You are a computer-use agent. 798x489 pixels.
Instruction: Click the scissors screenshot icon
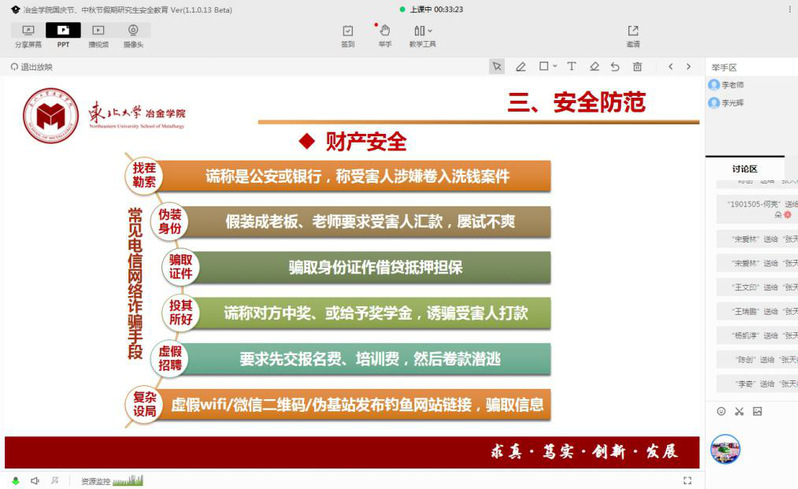pyautogui.click(x=739, y=411)
